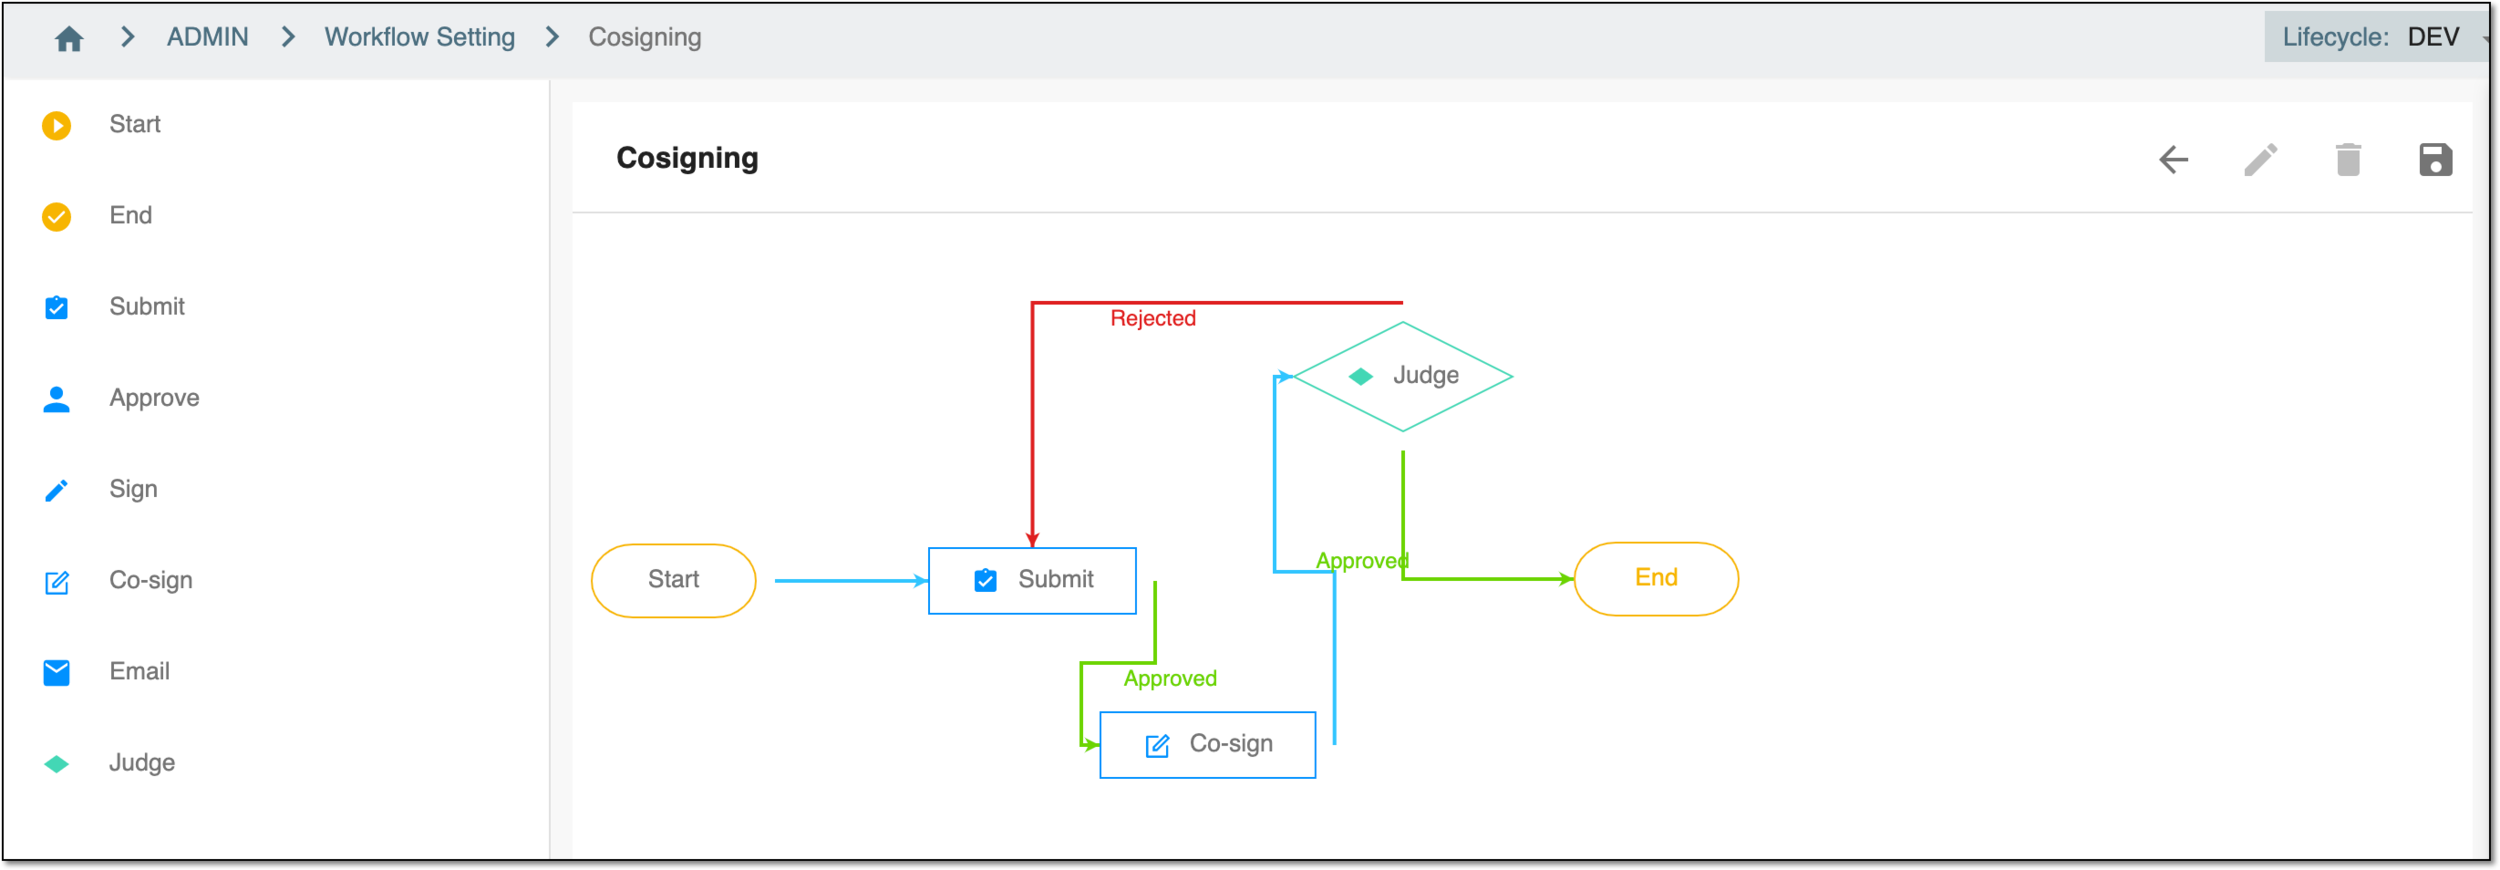Click the Cosigning workflow title

[687, 158]
